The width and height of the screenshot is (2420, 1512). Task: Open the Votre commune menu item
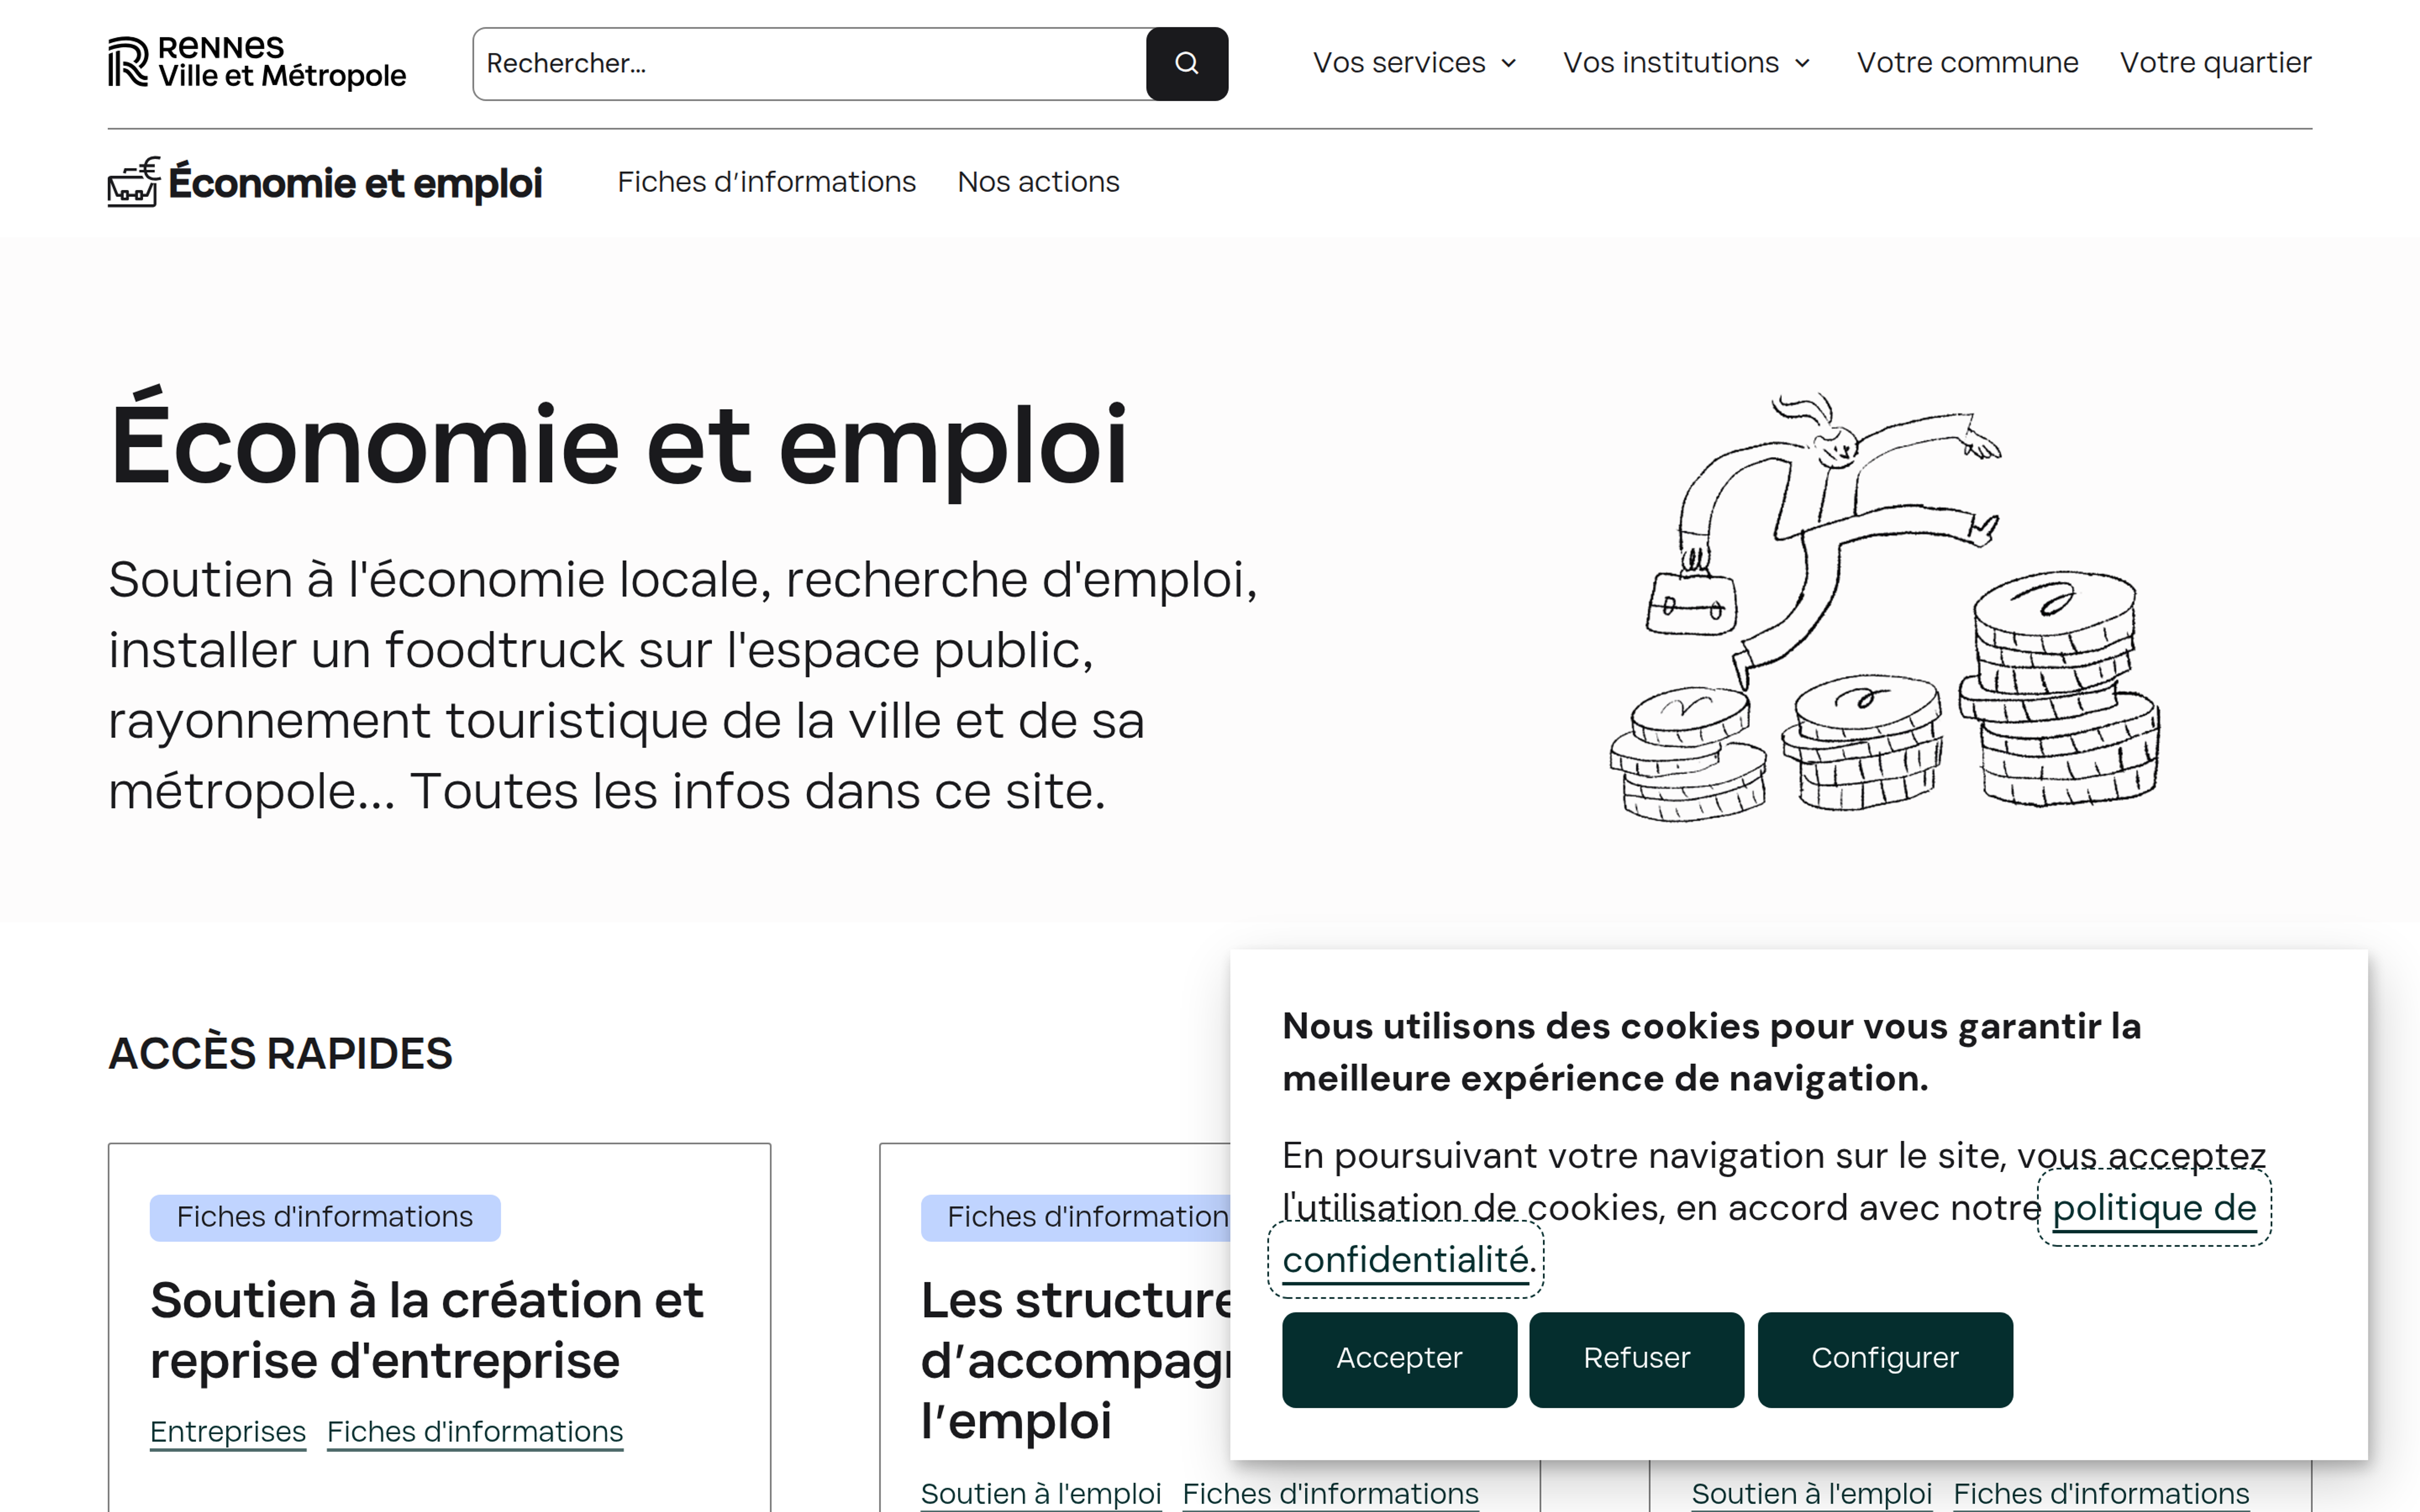tap(1967, 63)
